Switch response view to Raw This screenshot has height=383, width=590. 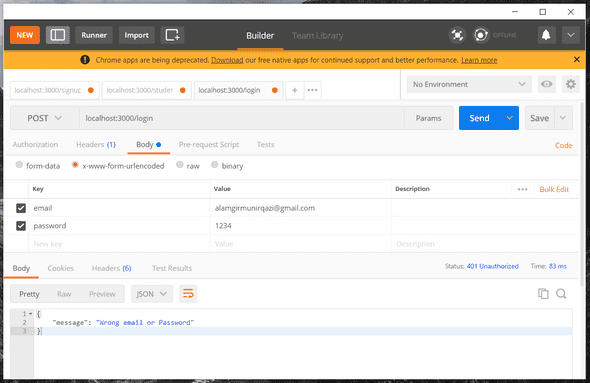[64, 294]
